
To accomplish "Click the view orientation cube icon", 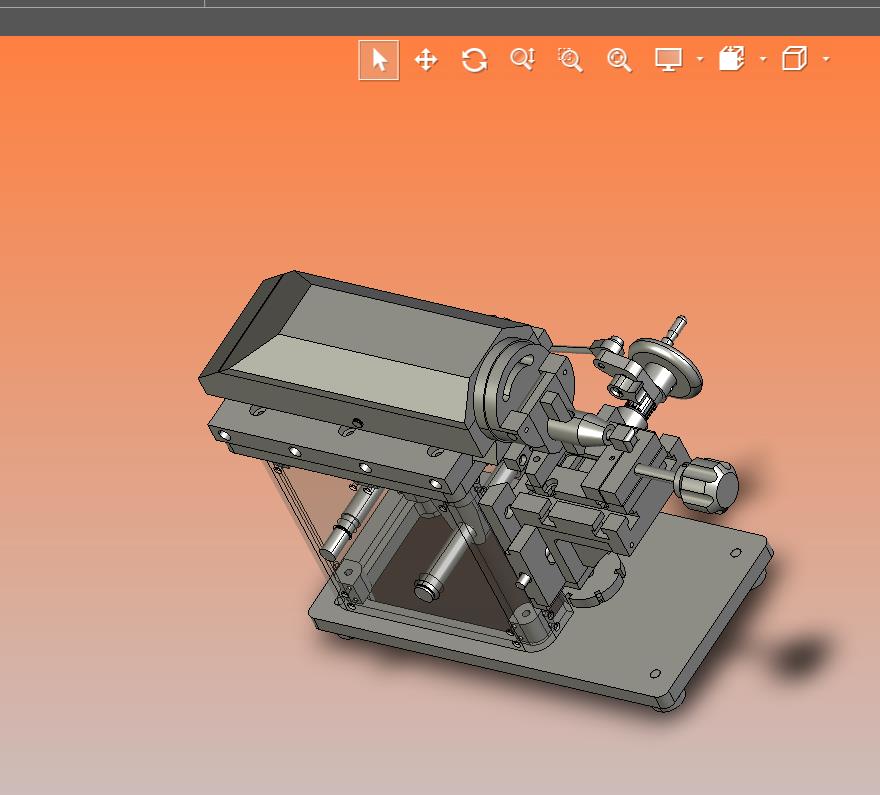I will (x=732, y=60).
